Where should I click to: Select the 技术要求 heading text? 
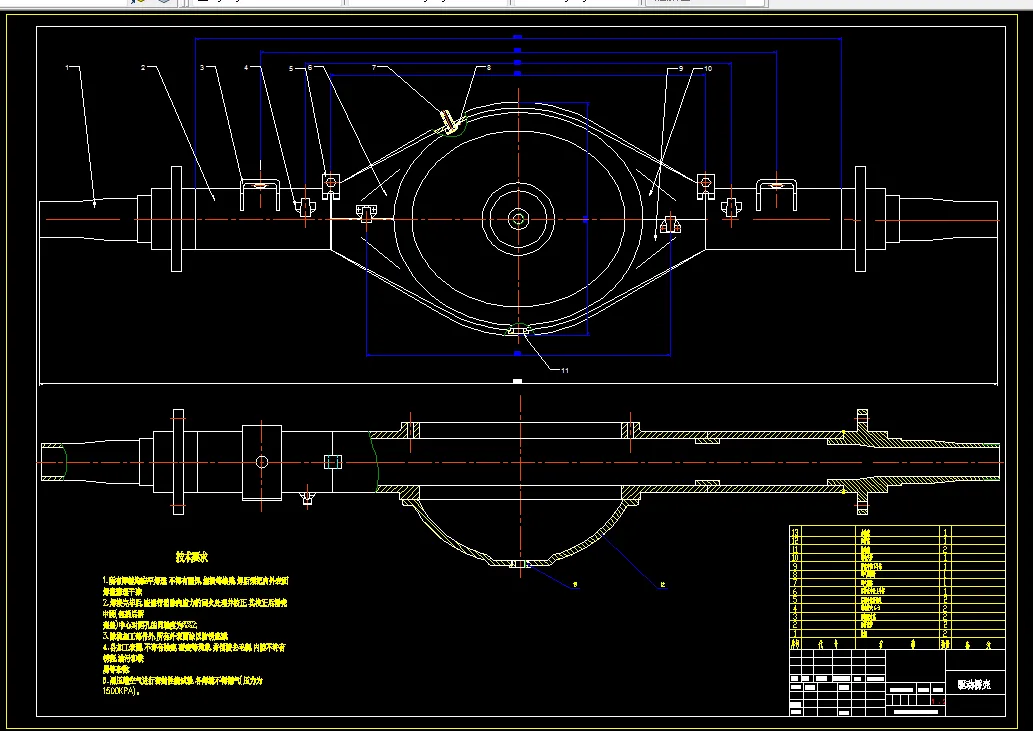coord(192,557)
